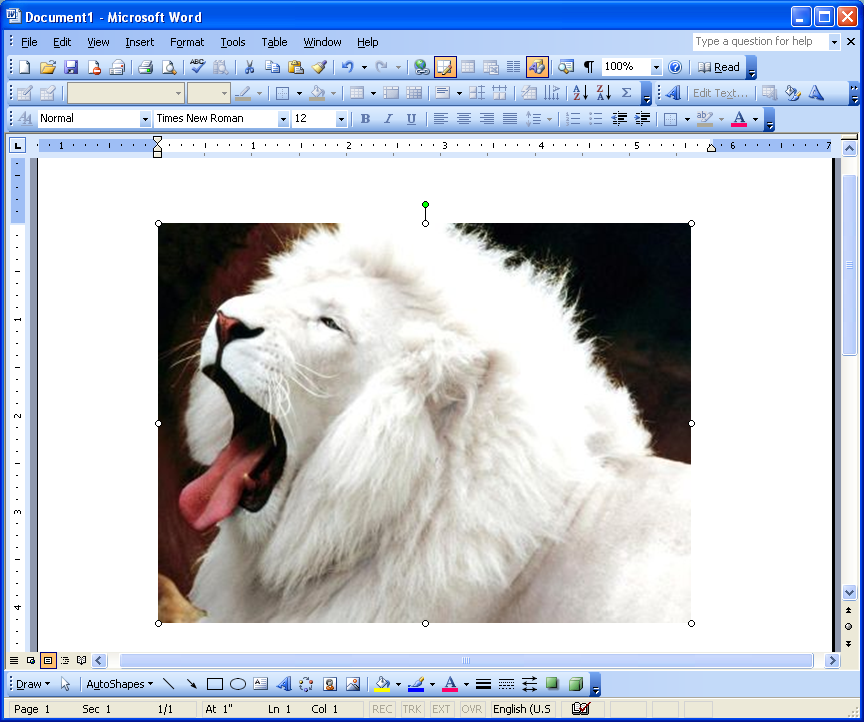The width and height of the screenshot is (864, 722).
Task: Open the Zoom level dropdown
Action: click(655, 67)
